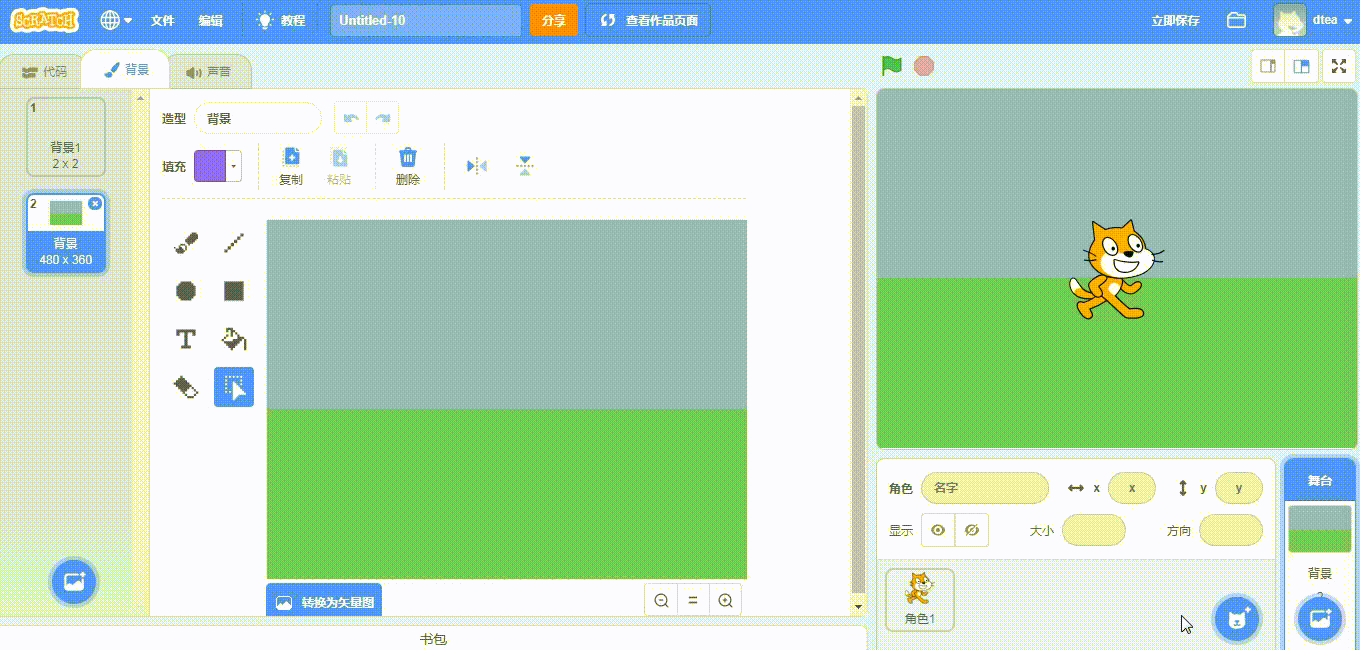1360x650 pixels.
Task: Open the 编辑 menu
Action: 210,20
